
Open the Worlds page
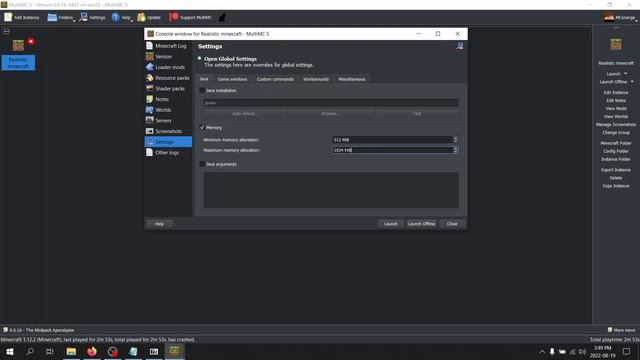click(168, 109)
